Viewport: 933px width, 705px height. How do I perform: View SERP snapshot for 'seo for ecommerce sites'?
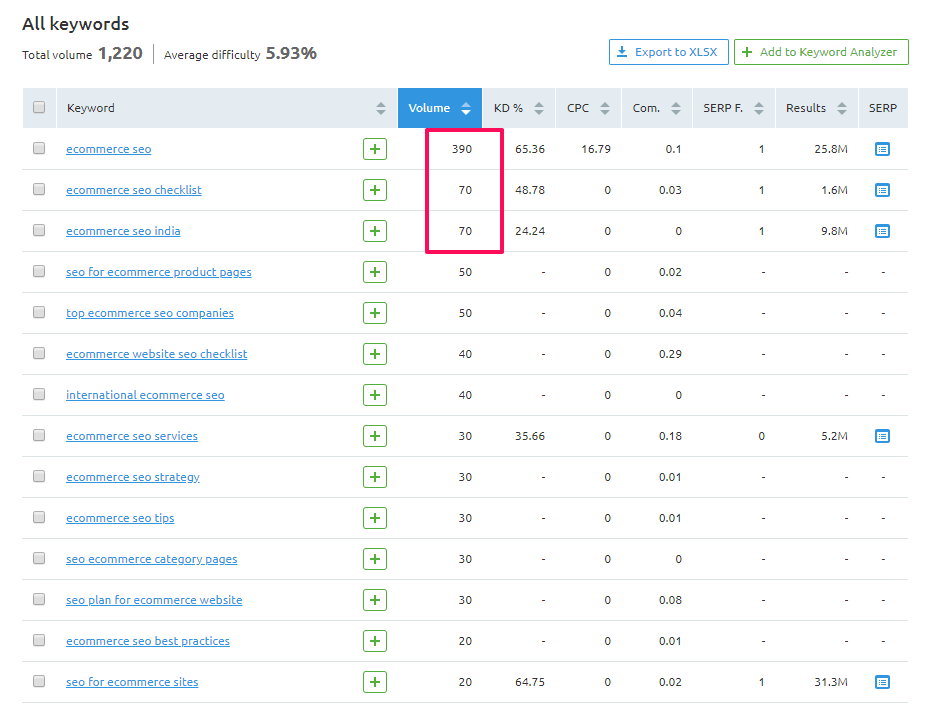882,682
